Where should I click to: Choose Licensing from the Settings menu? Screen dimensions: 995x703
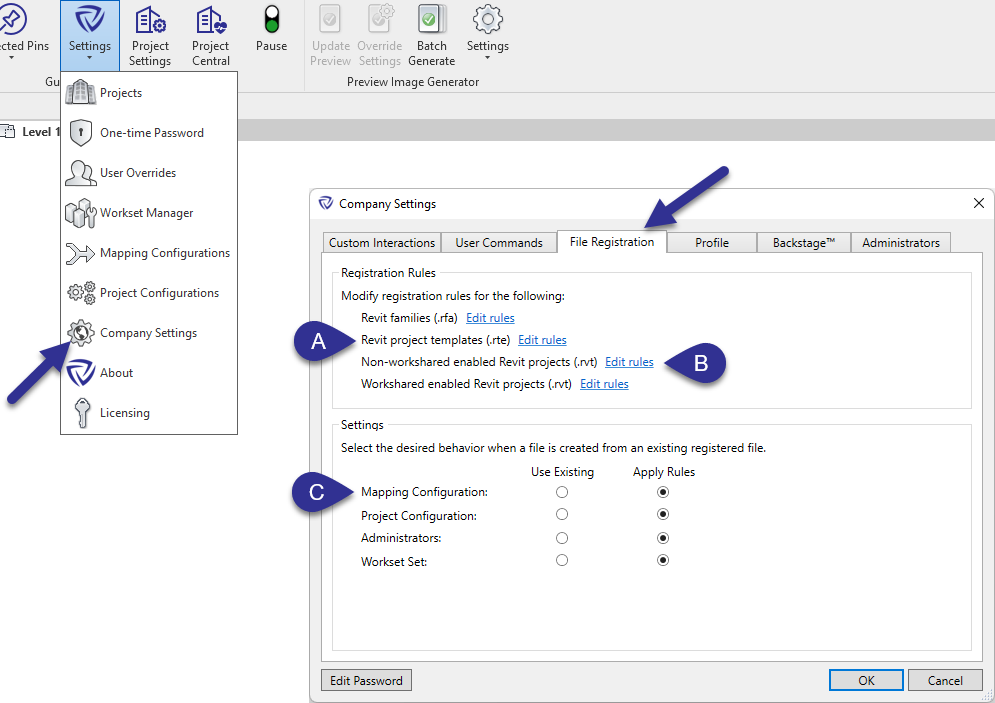(x=124, y=413)
